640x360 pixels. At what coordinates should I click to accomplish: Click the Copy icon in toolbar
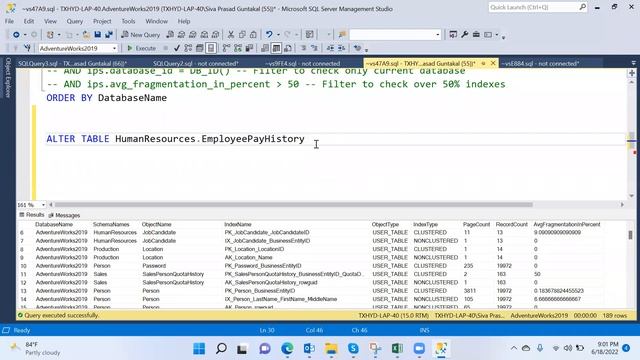pos(242,35)
